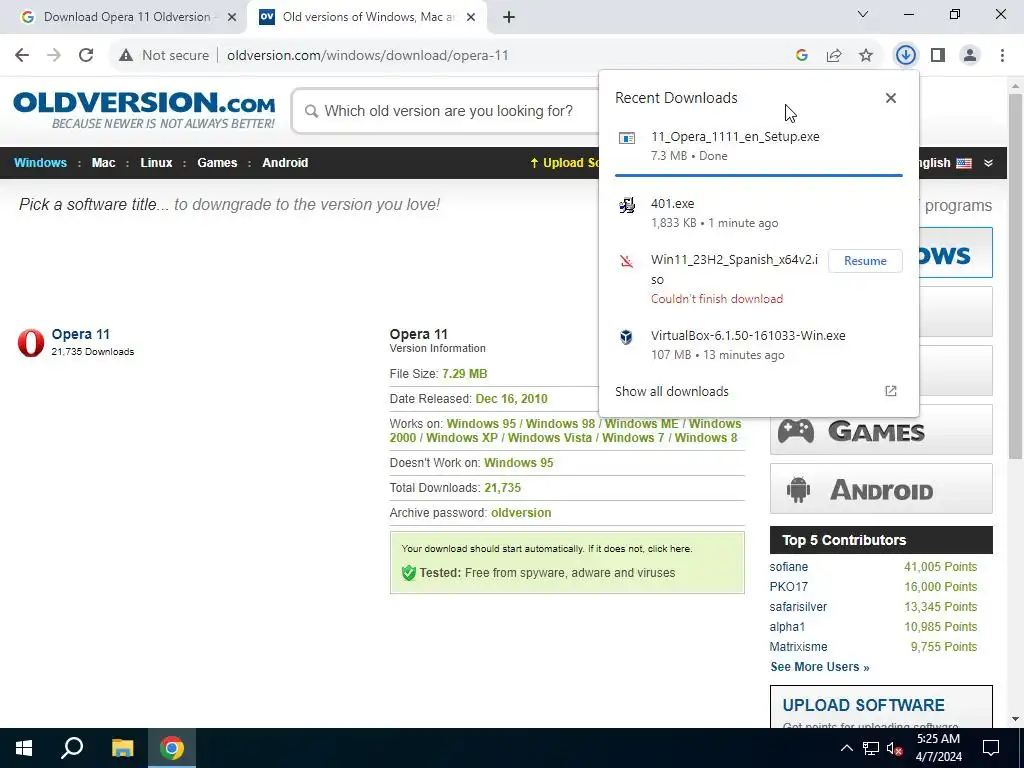Click the Upload Software nav link
This screenshot has height=768, width=1024.
[x=564, y=163]
